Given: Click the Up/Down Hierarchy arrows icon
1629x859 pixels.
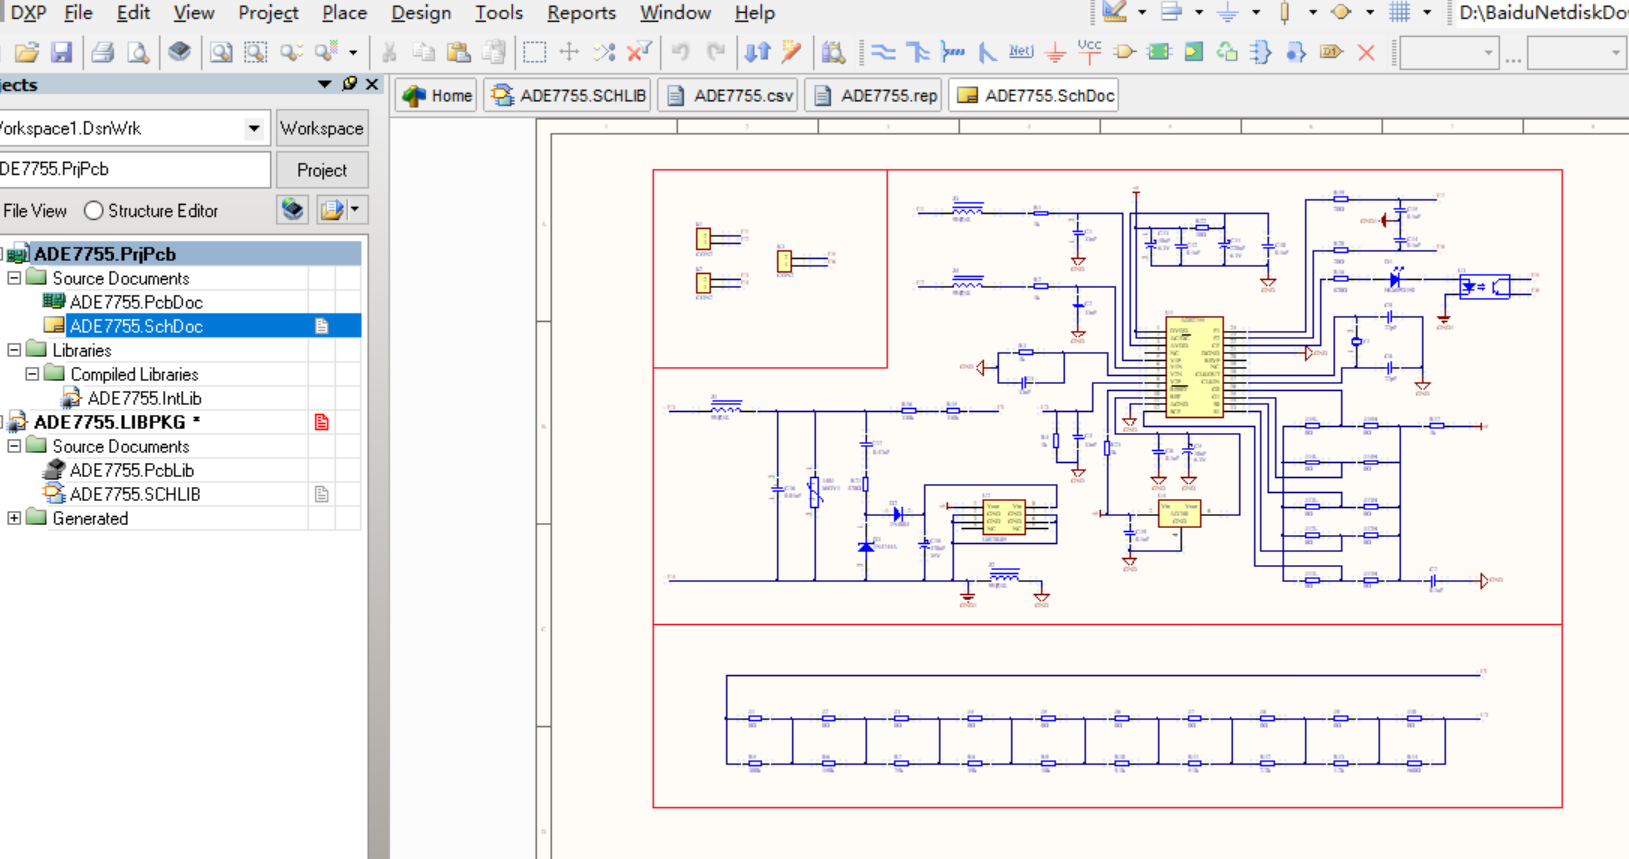Looking at the screenshot, I should (x=758, y=52).
